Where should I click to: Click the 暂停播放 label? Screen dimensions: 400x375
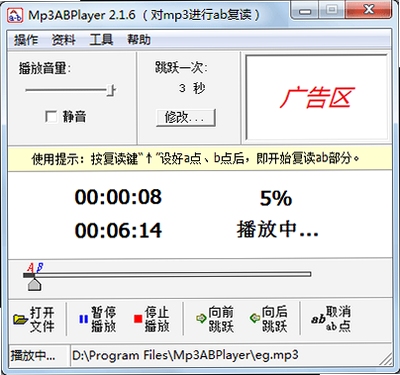[104, 319]
